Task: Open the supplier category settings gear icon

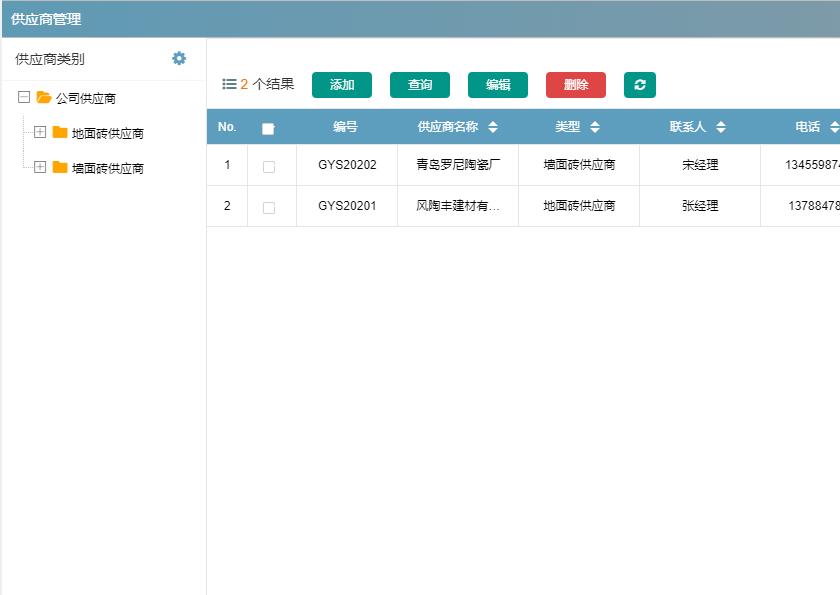Action: pyautogui.click(x=179, y=59)
